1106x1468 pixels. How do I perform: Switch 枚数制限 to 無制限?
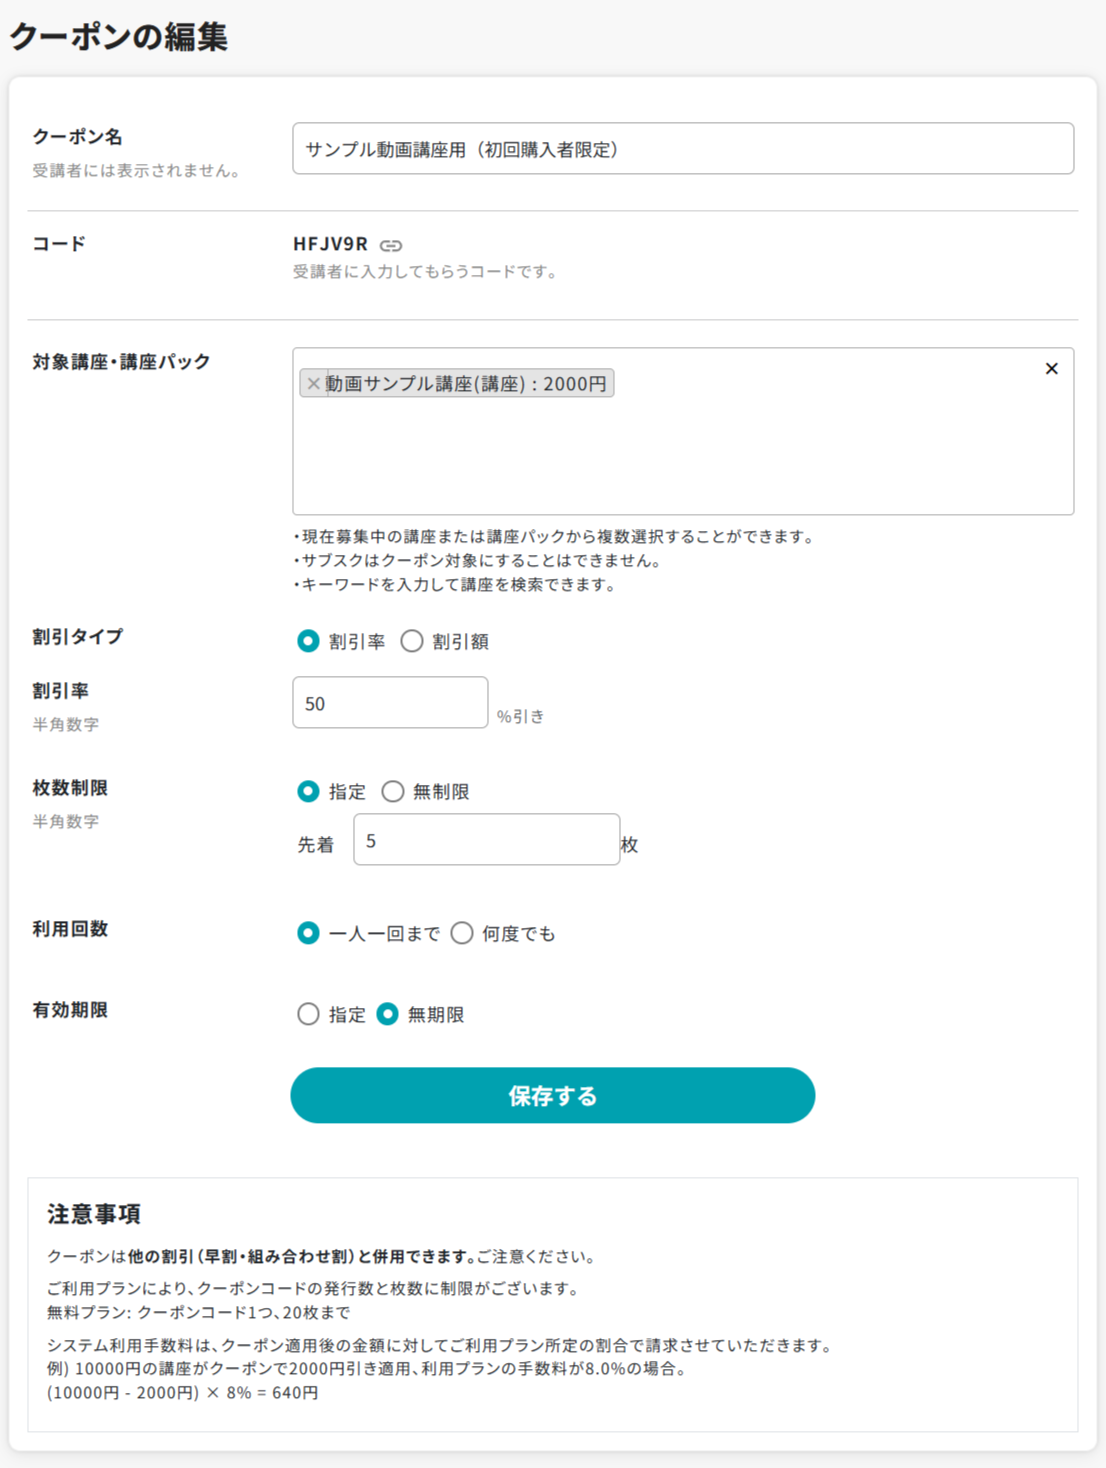pyautogui.click(x=393, y=791)
